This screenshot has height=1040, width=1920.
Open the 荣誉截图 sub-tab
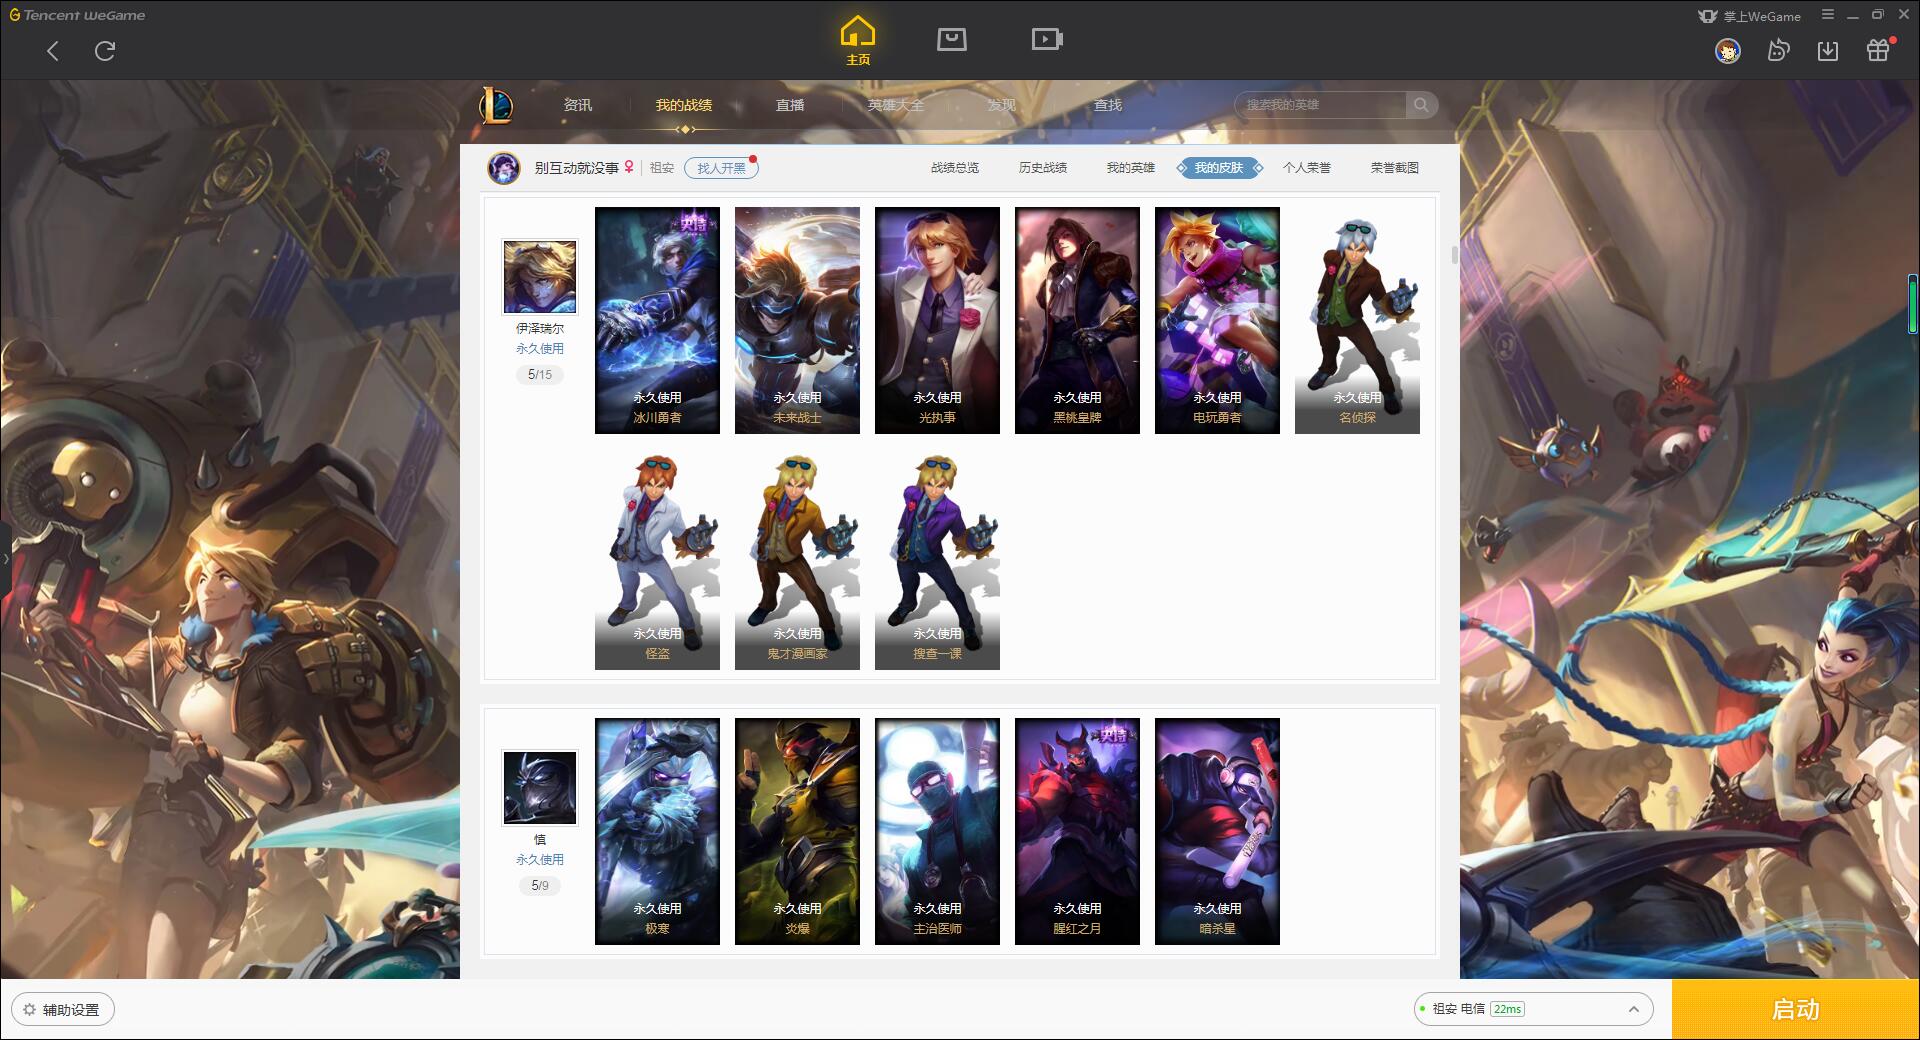(1395, 168)
